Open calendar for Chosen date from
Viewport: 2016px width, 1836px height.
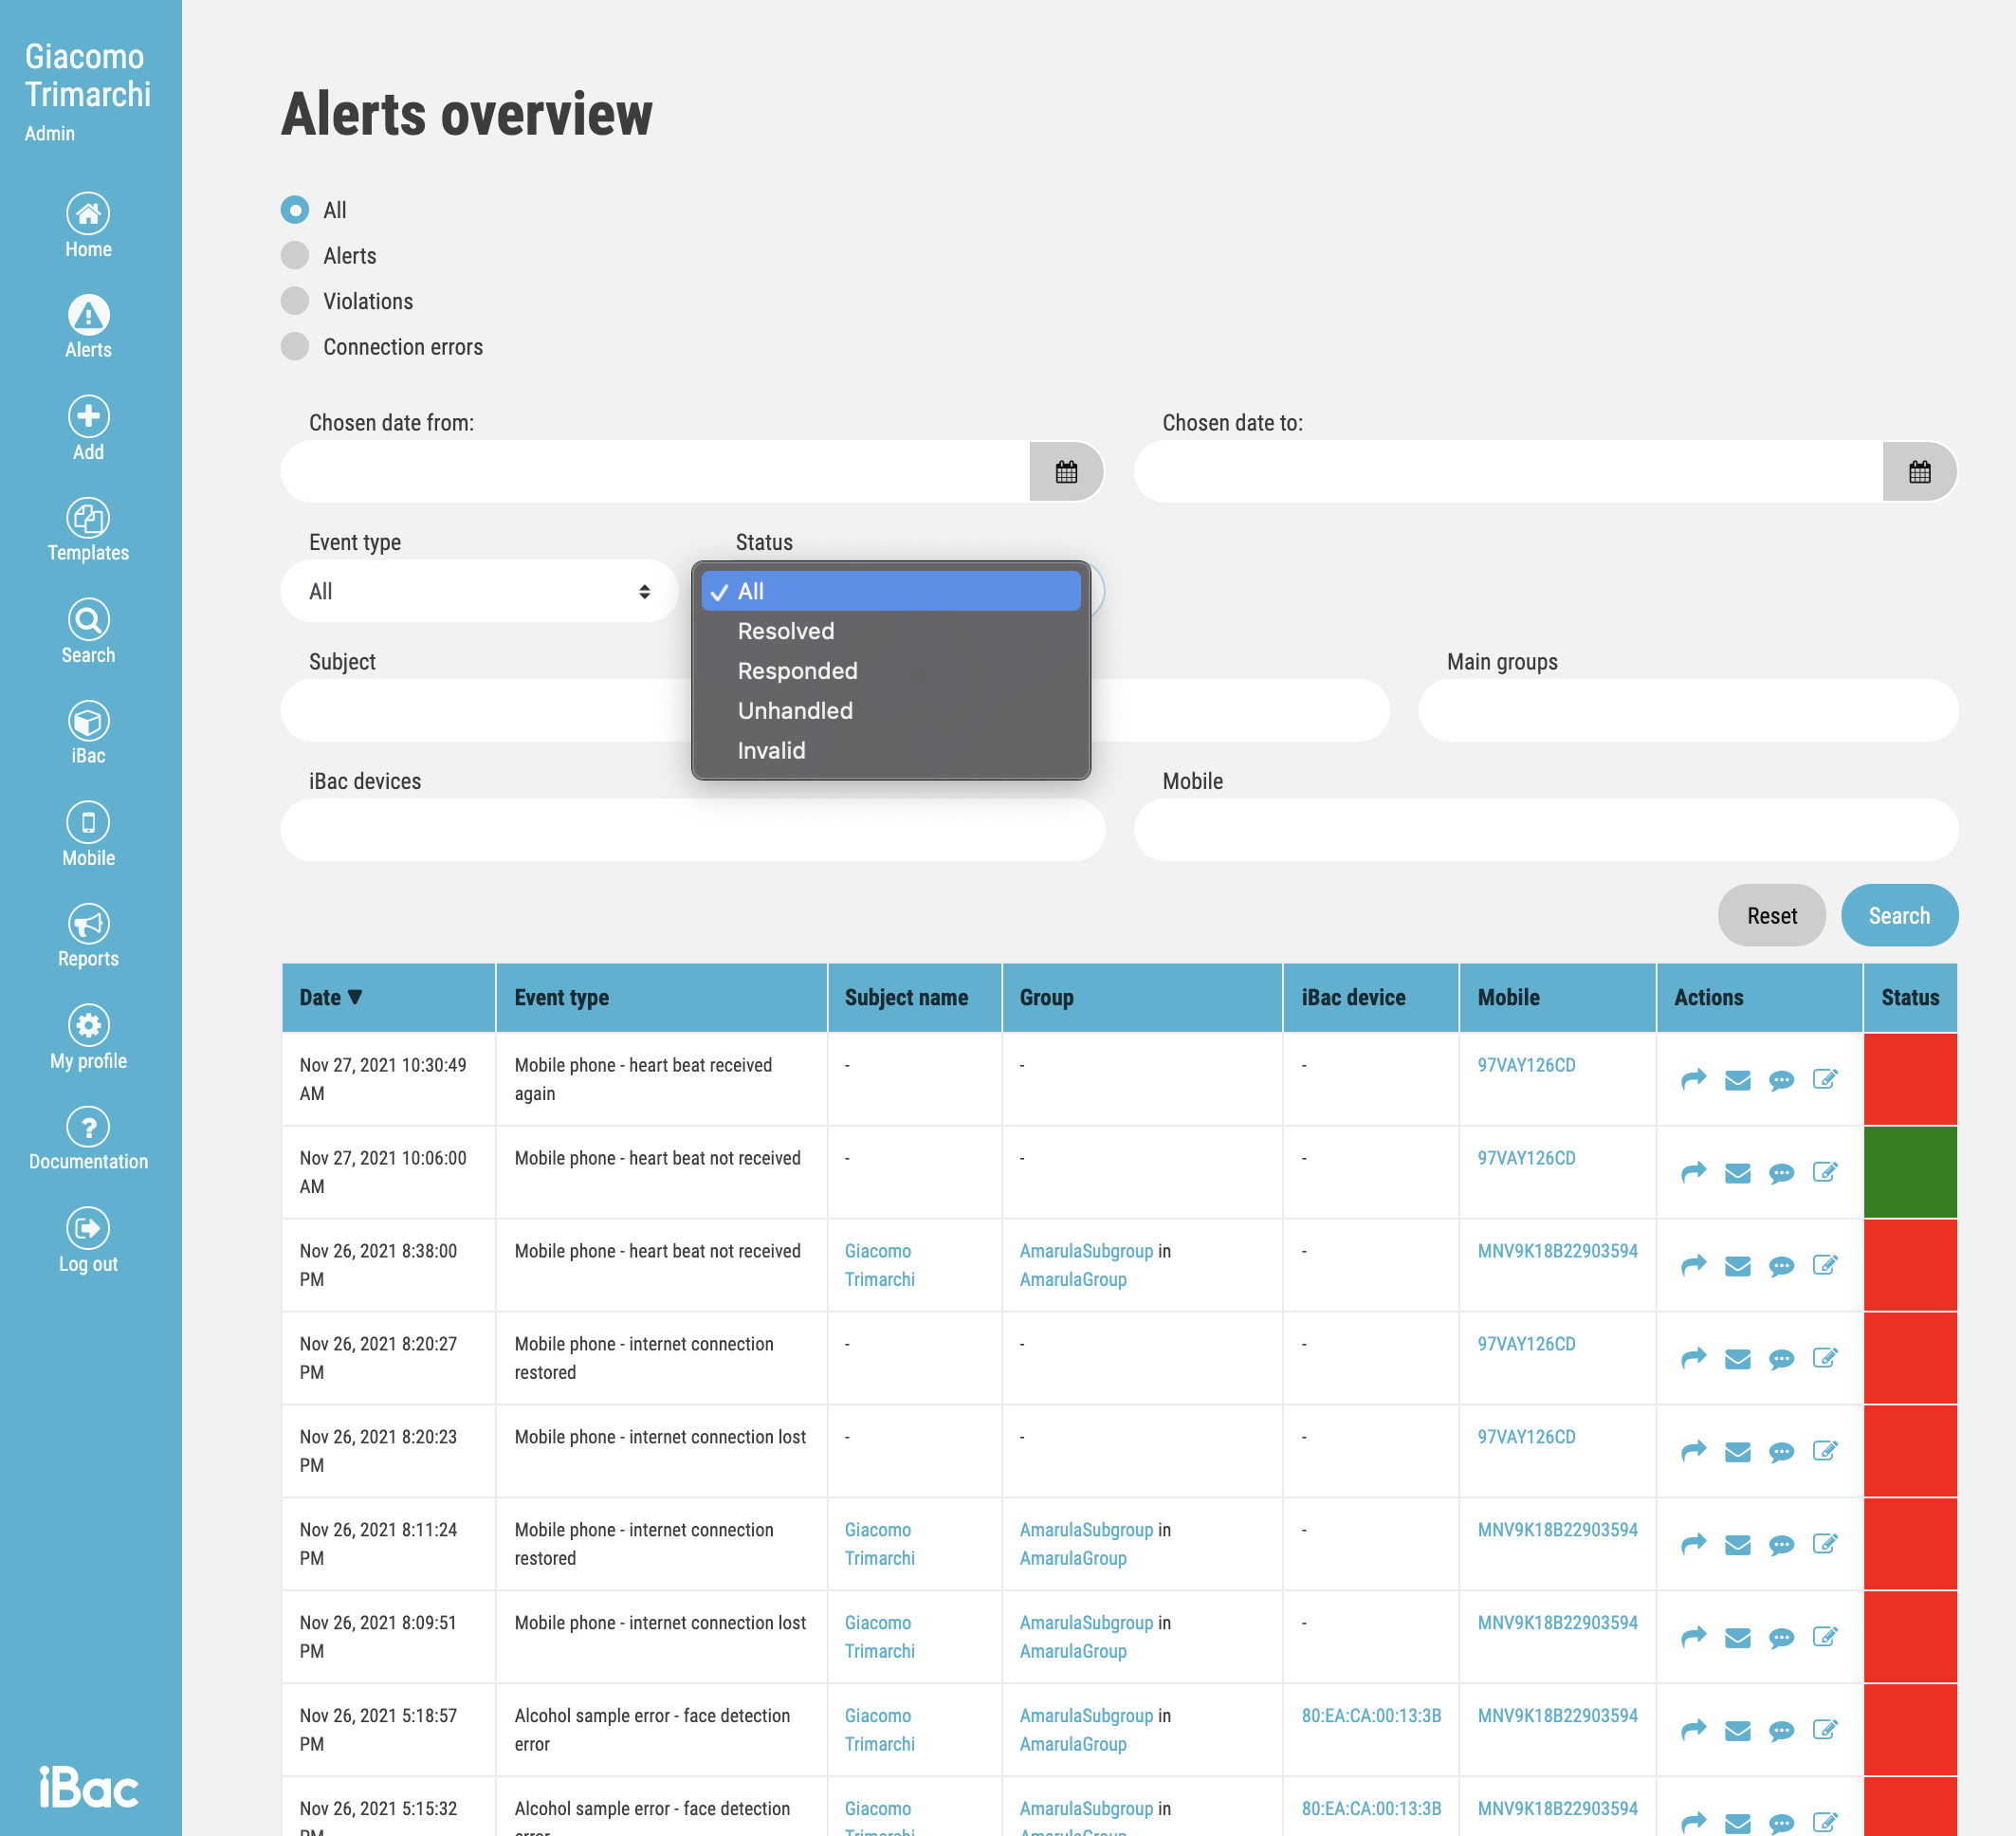click(1066, 472)
